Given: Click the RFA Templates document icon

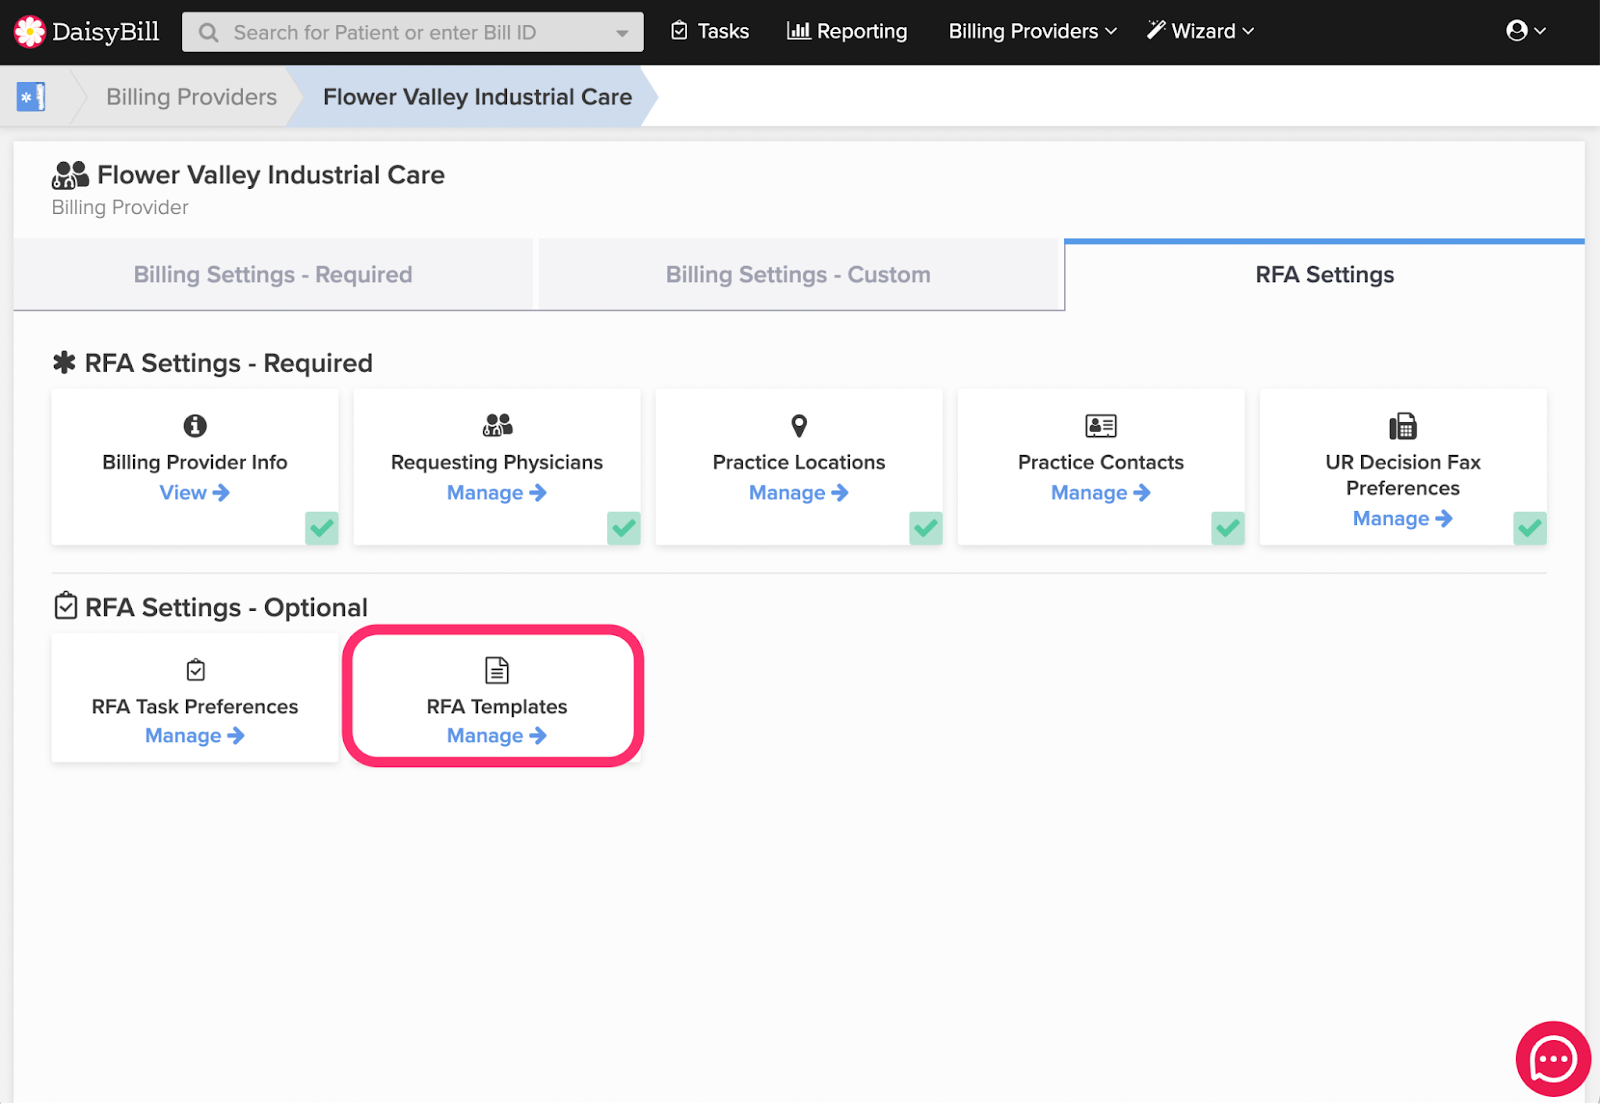Looking at the screenshot, I should 497,670.
